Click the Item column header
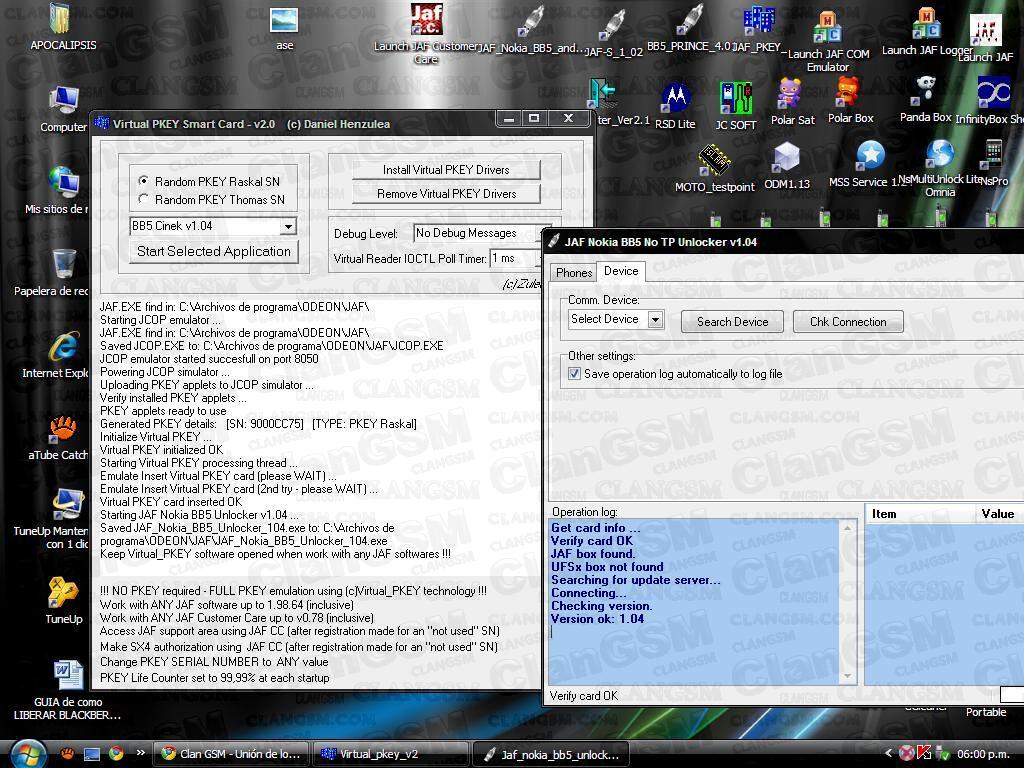This screenshot has height=768, width=1024. pos(920,514)
